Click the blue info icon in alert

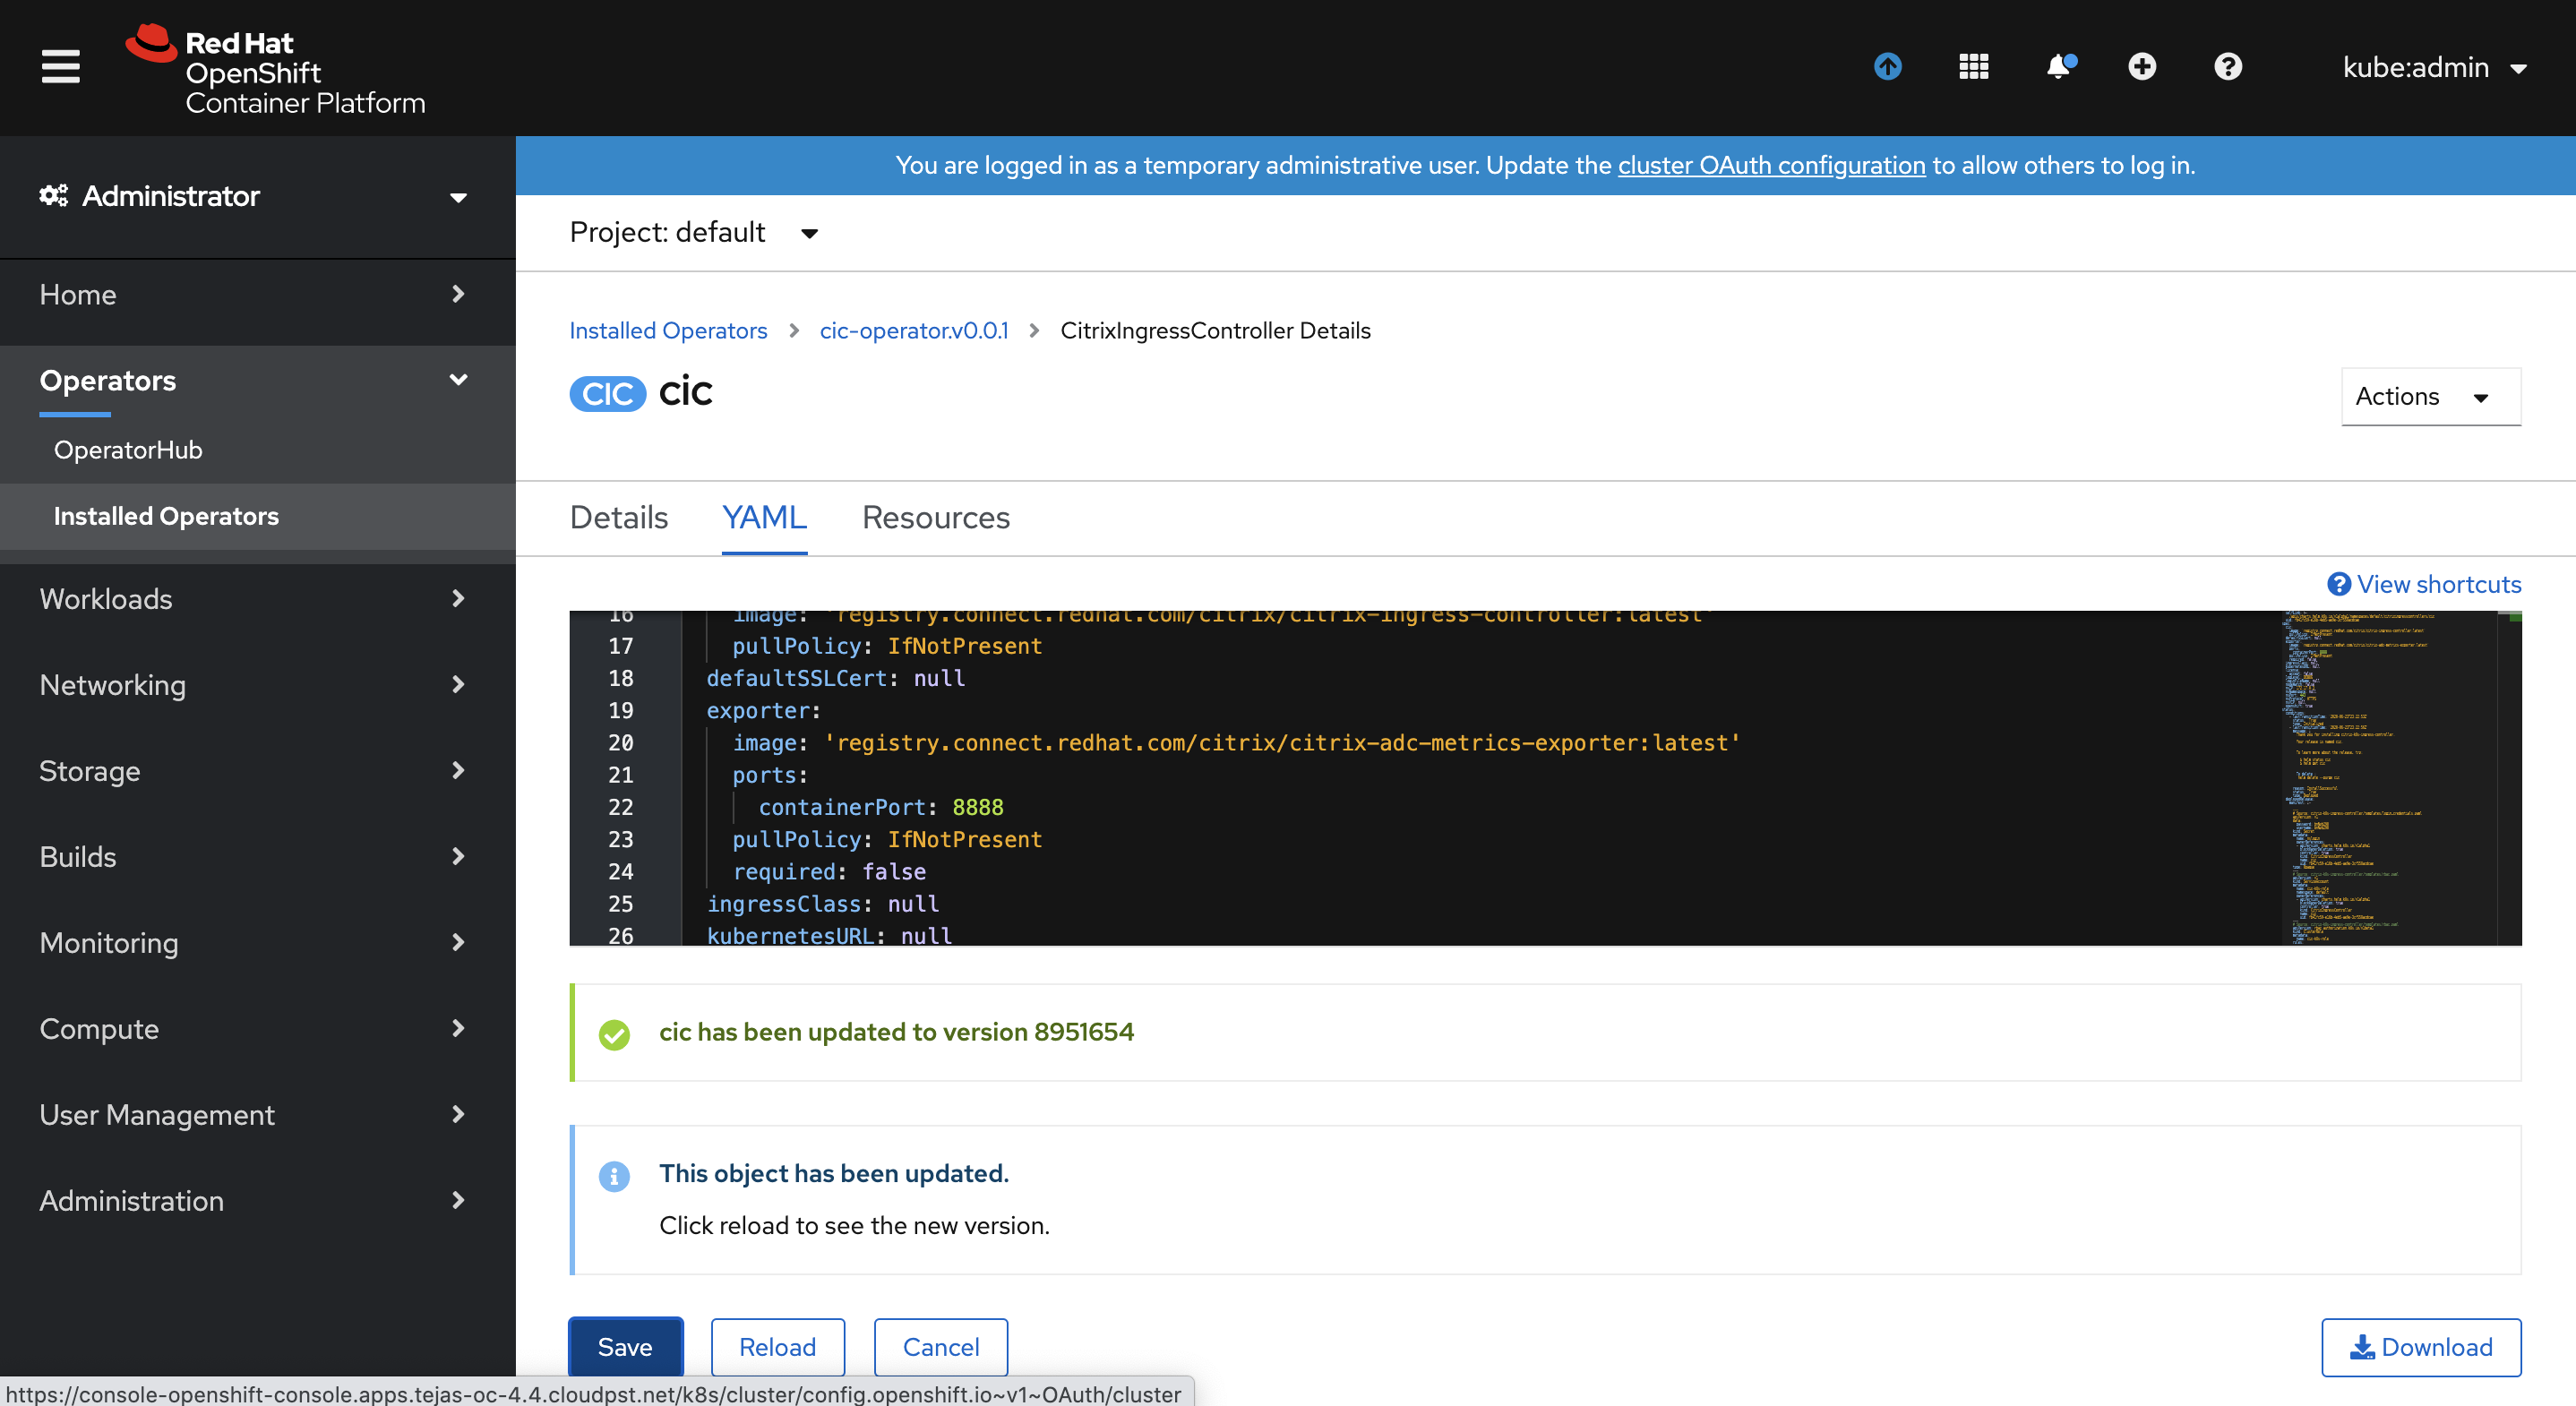pyautogui.click(x=614, y=1176)
